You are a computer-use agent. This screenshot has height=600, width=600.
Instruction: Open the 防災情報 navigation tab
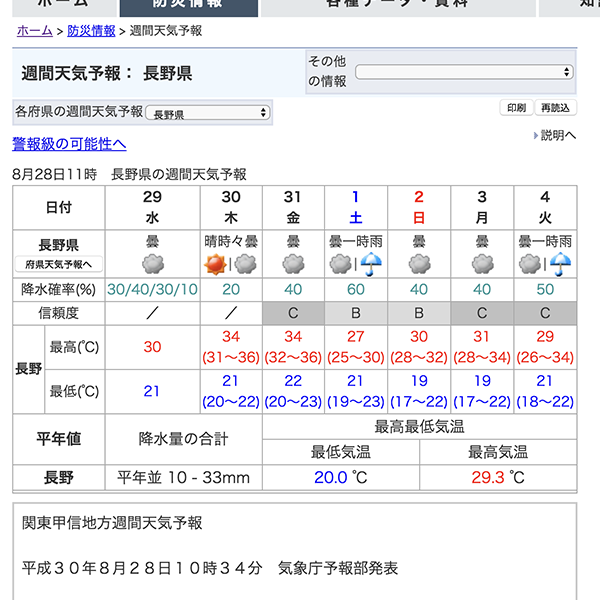[189, 6]
